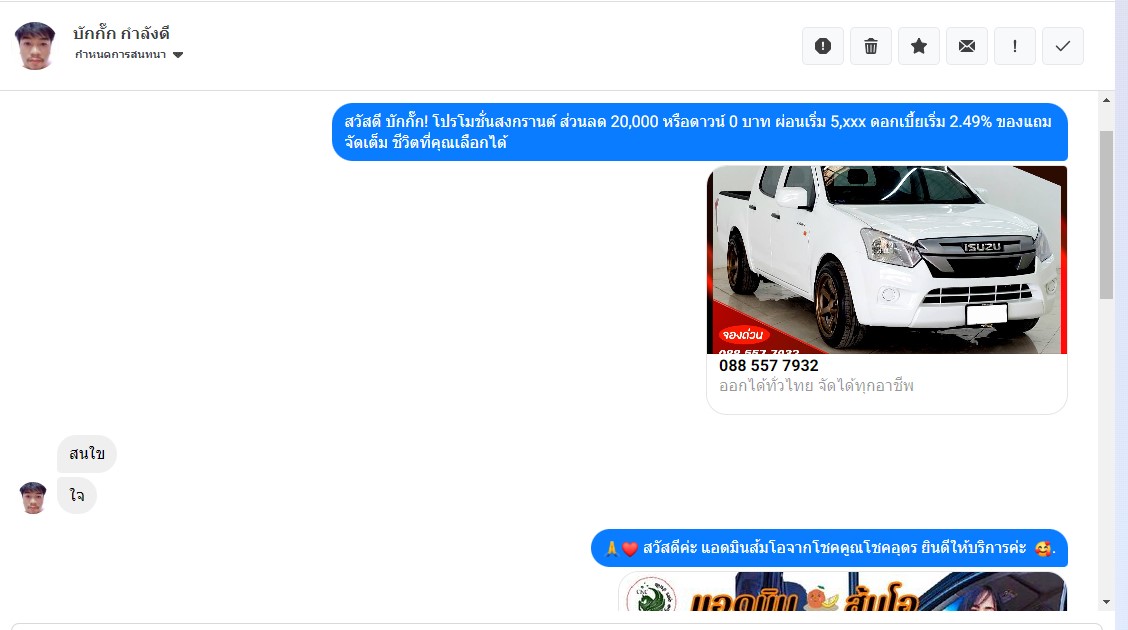1128x630 pixels.
Task: Click the สนใจ message bubble
Action: (x=87, y=454)
